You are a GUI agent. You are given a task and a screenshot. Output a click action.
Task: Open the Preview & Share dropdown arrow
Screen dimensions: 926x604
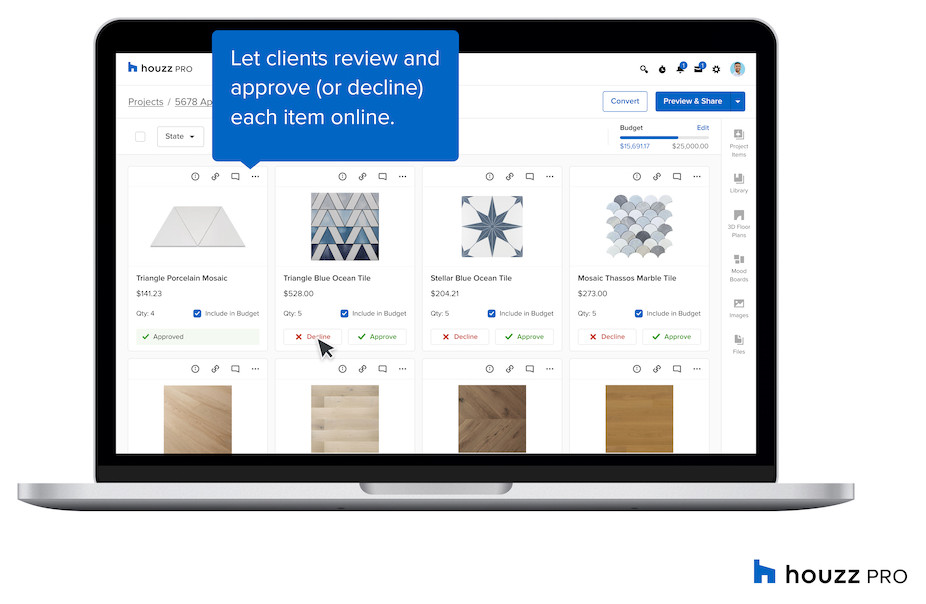point(738,102)
